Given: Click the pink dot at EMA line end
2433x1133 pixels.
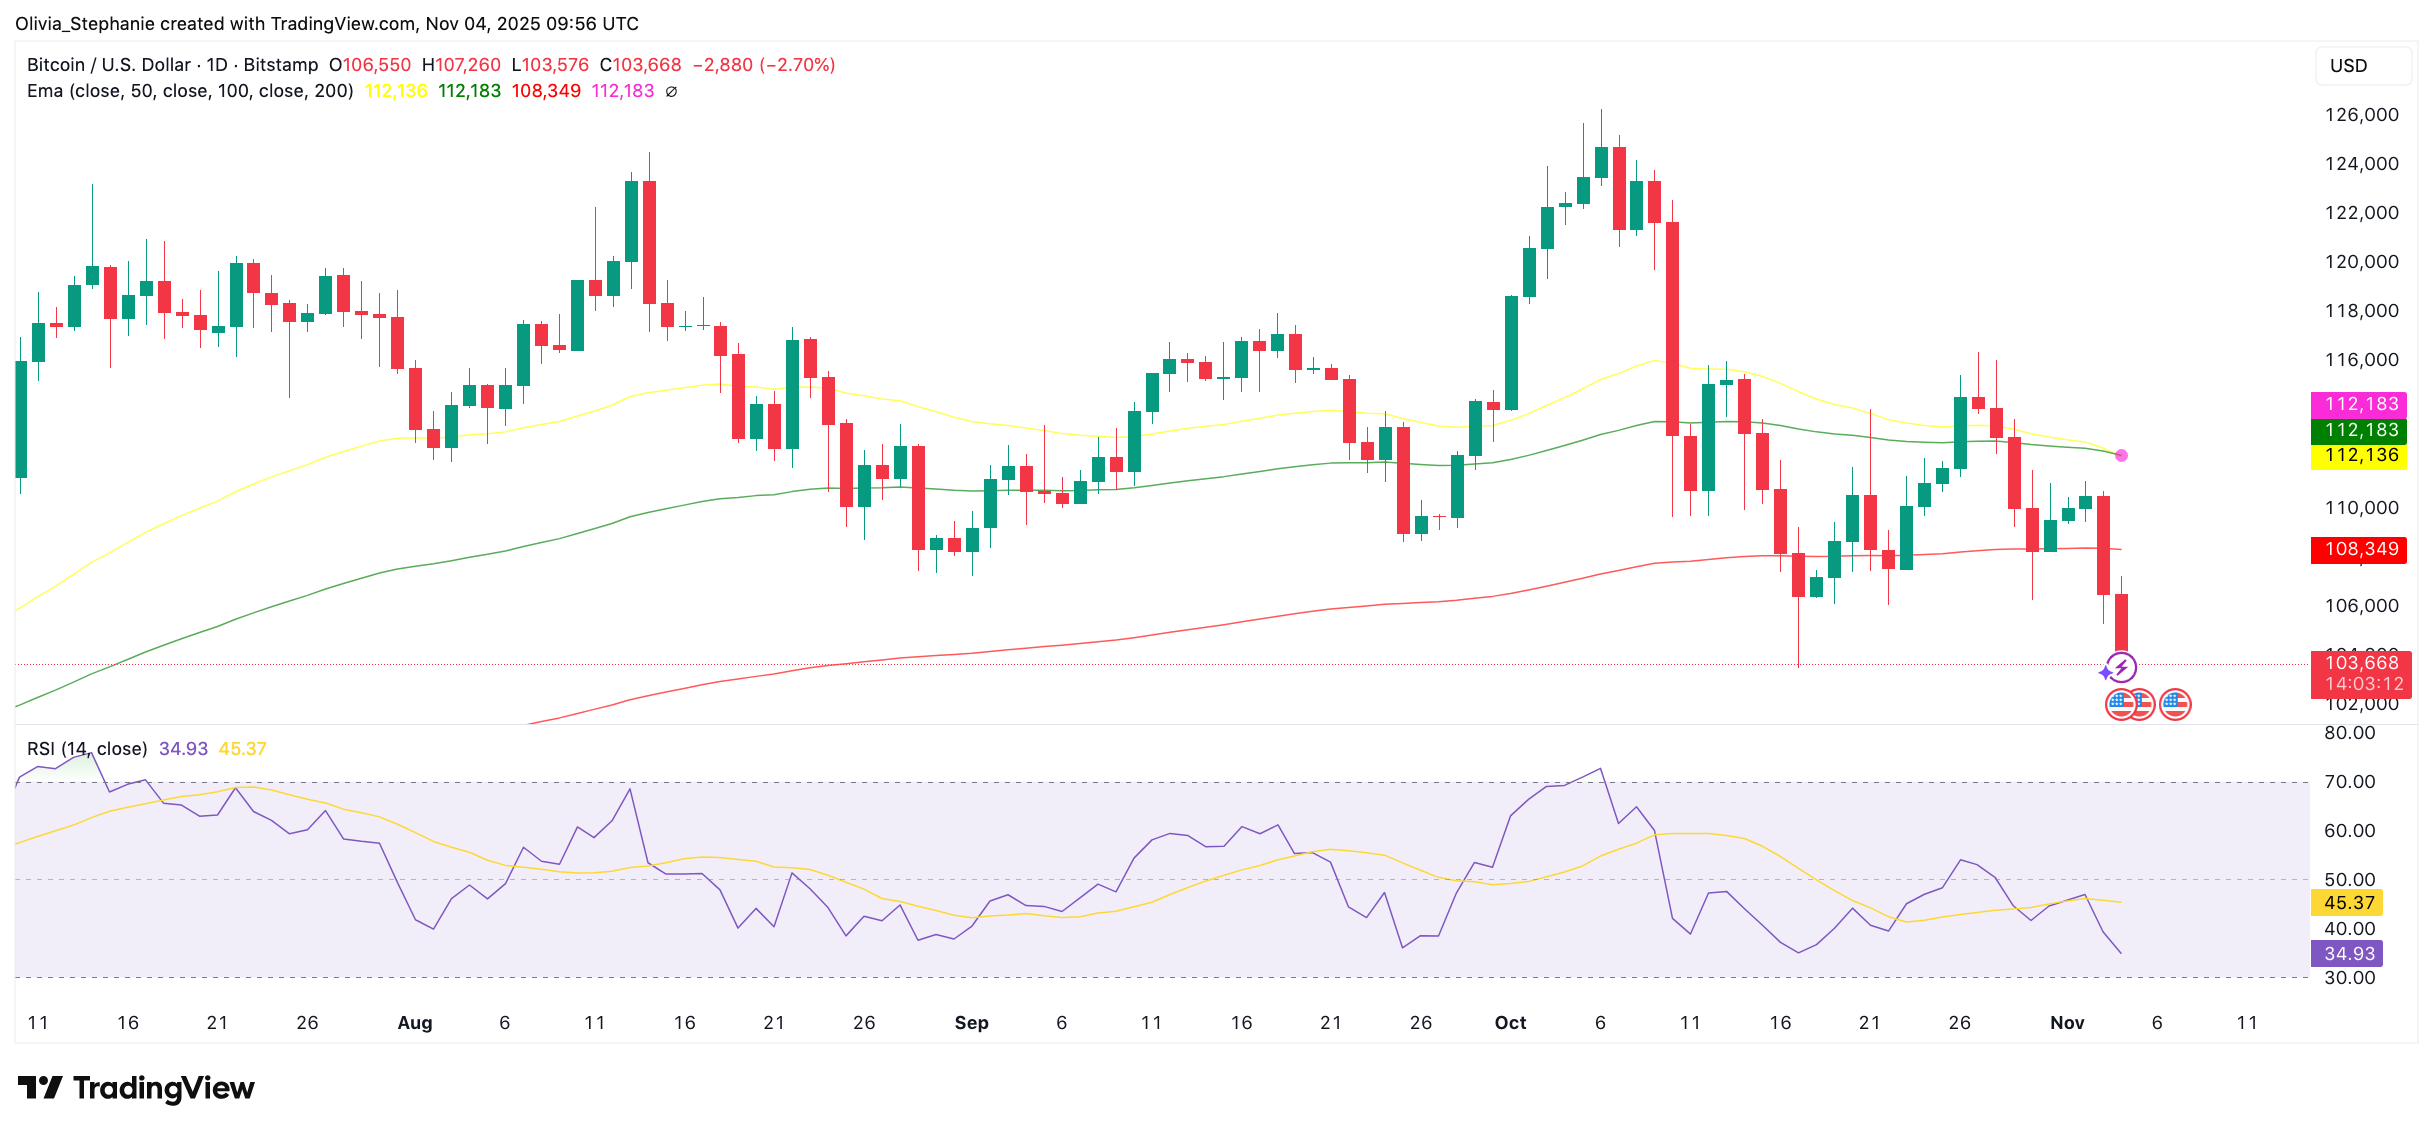Looking at the screenshot, I should (2121, 455).
